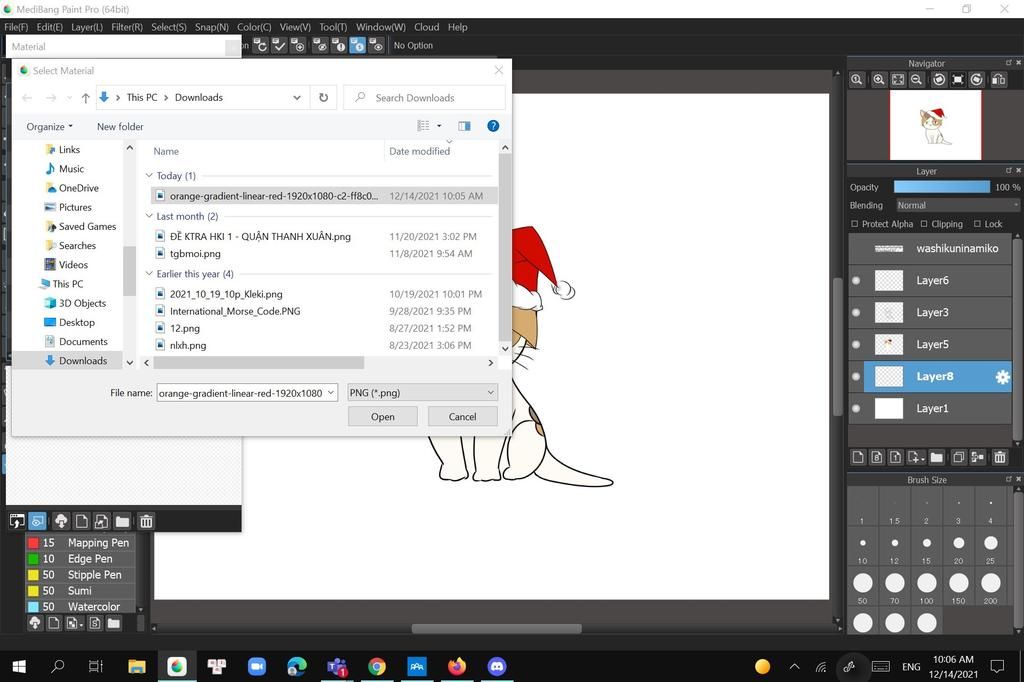1024x682 pixels.
Task: Click the paste-material-to-canvas icon
Action: (x=17, y=521)
